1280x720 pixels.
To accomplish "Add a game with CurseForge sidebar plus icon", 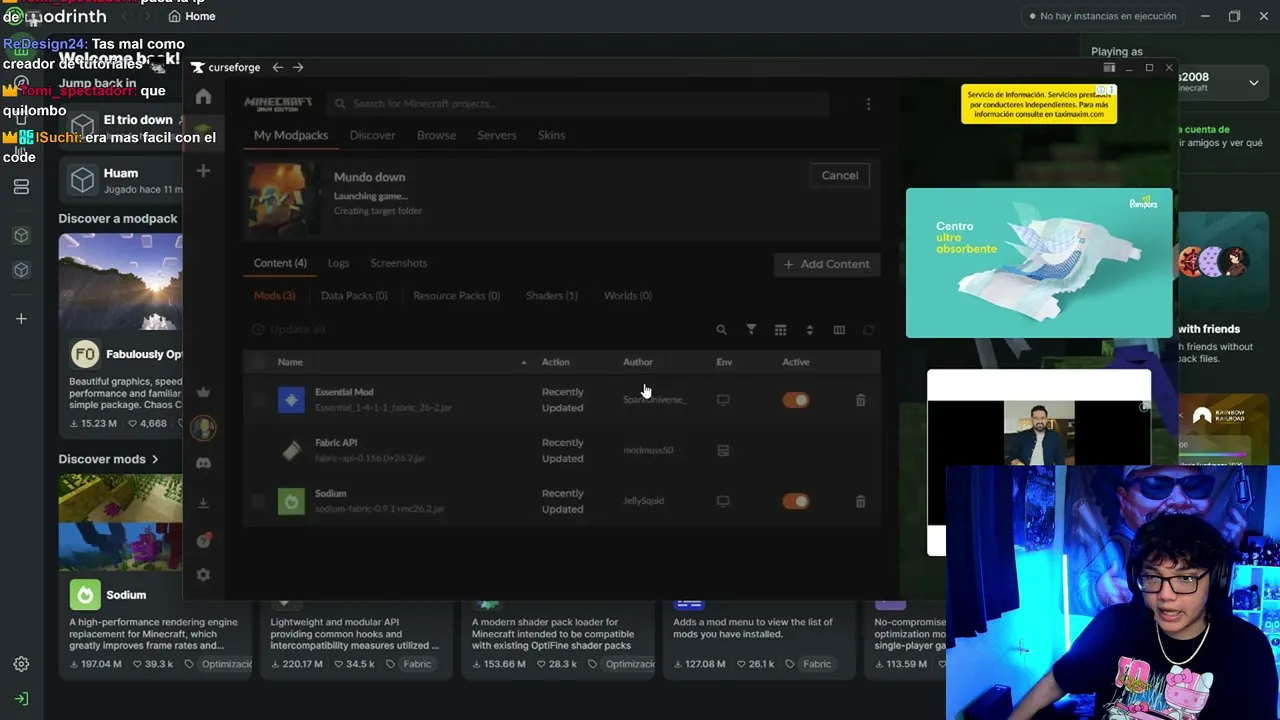I will 203,171.
